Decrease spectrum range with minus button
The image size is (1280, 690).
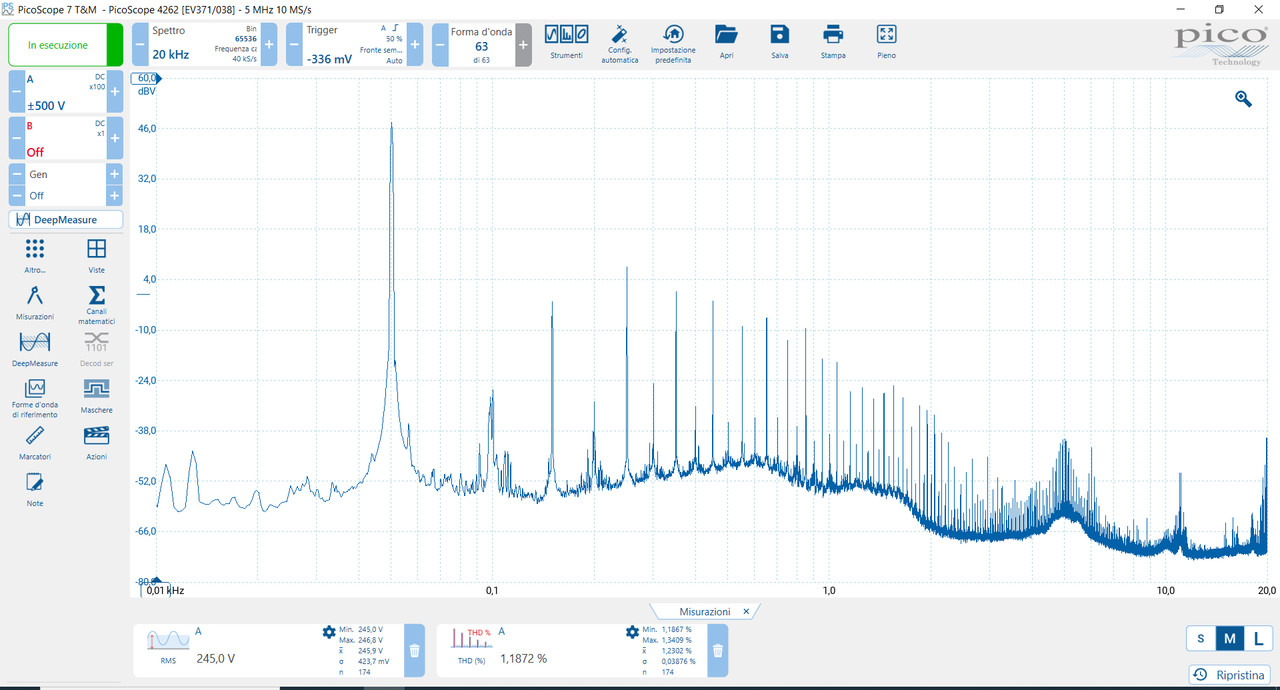pos(140,45)
